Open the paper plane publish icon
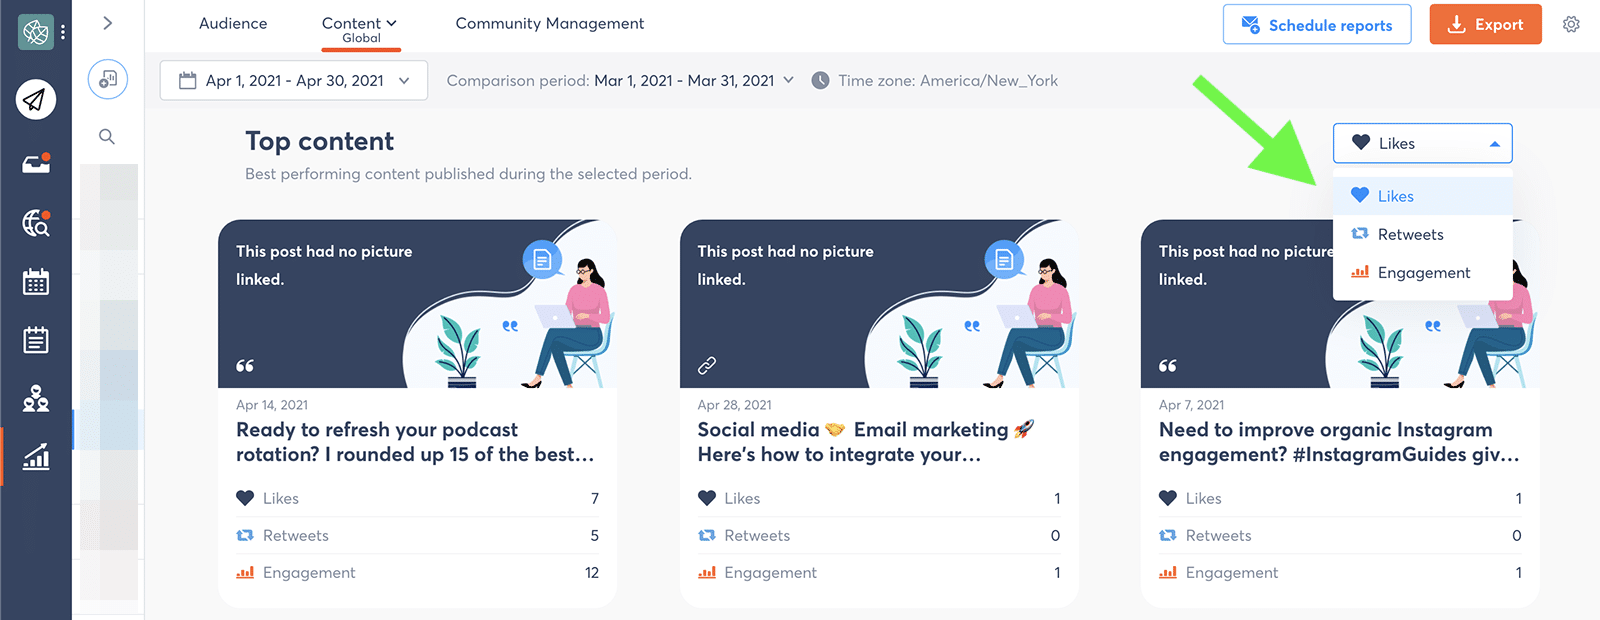Viewport: 1600px width, 620px height. point(36,99)
